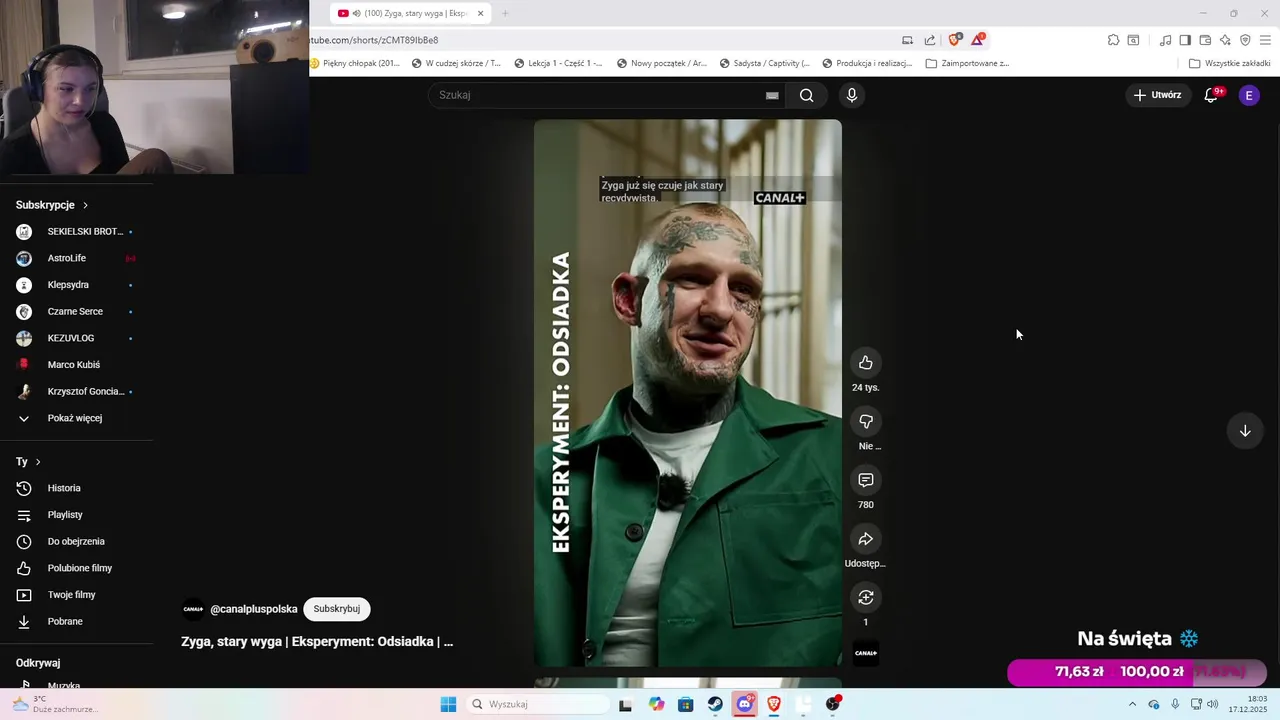Open the browser extensions puzzle icon
Viewport: 1280px width, 720px height.
pyautogui.click(x=1113, y=40)
